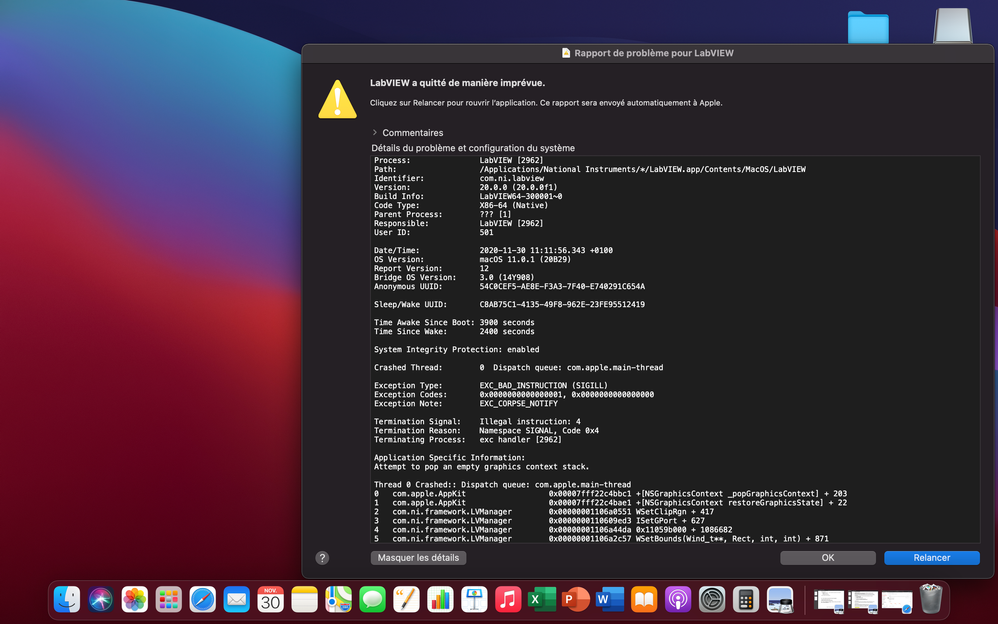Open Launchpad from the dock
The height and width of the screenshot is (624, 998).
(x=169, y=599)
